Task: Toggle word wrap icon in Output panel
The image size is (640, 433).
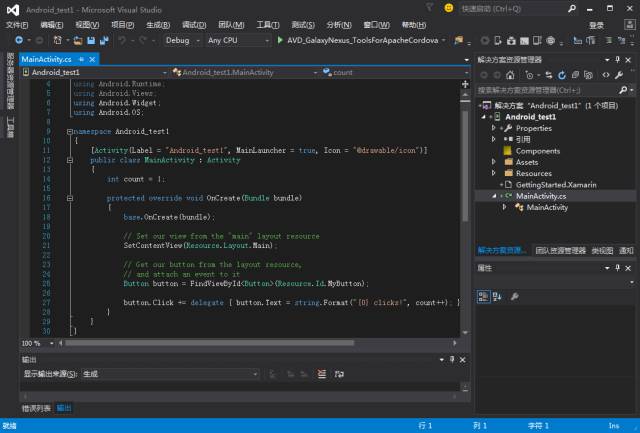Action: (x=339, y=374)
